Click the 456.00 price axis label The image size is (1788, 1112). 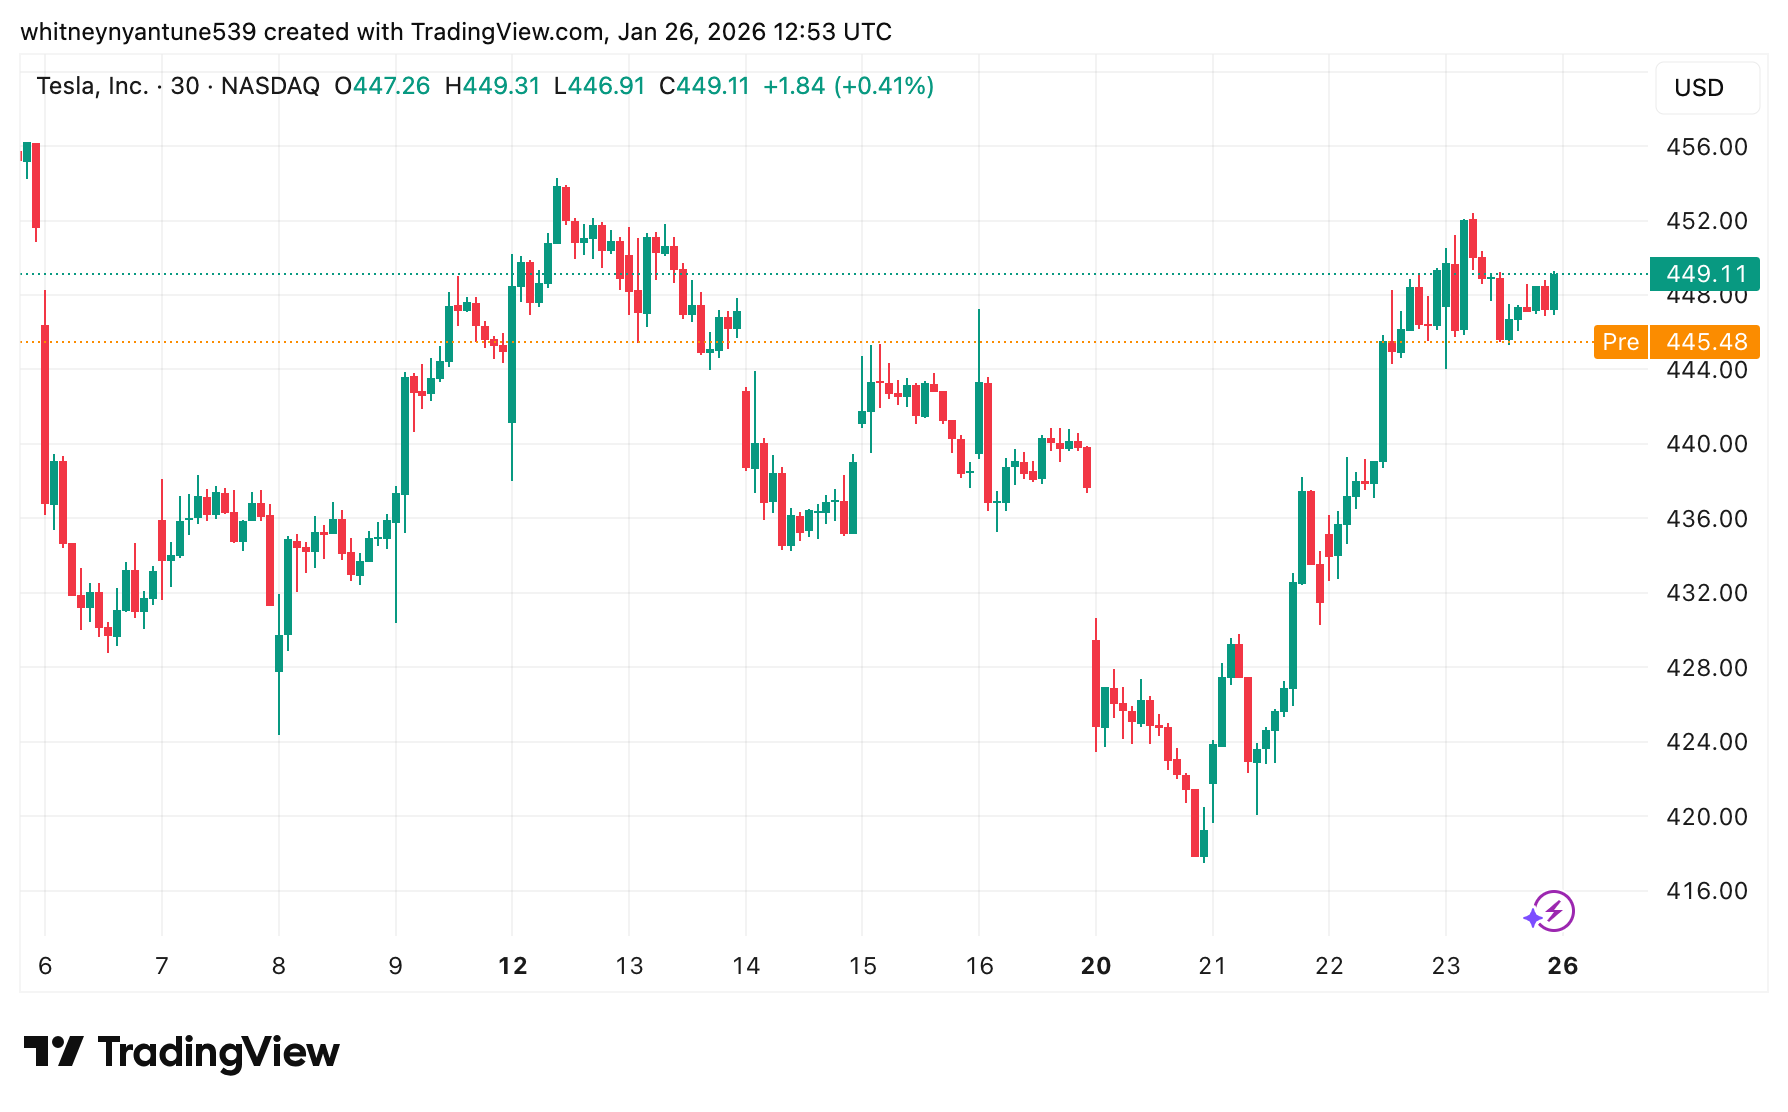pyautogui.click(x=1706, y=147)
